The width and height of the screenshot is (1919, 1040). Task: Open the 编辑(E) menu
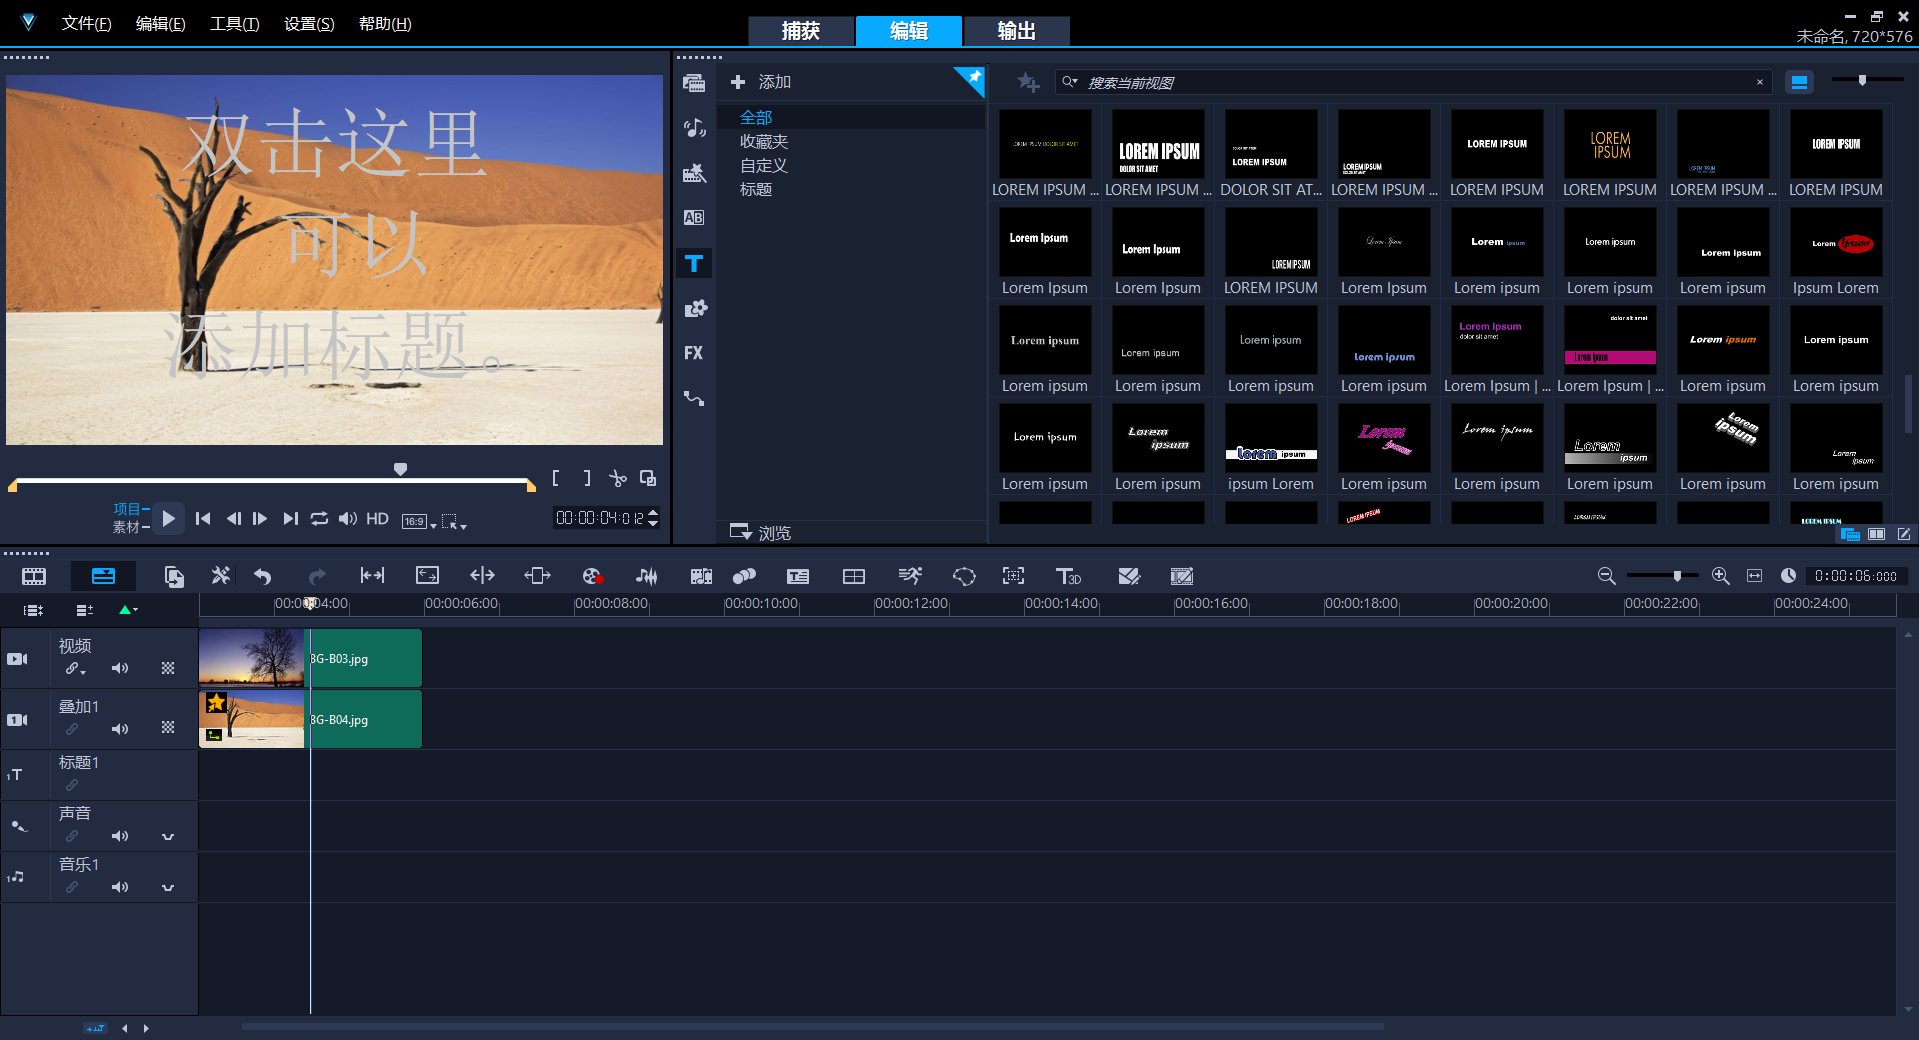[x=160, y=23]
